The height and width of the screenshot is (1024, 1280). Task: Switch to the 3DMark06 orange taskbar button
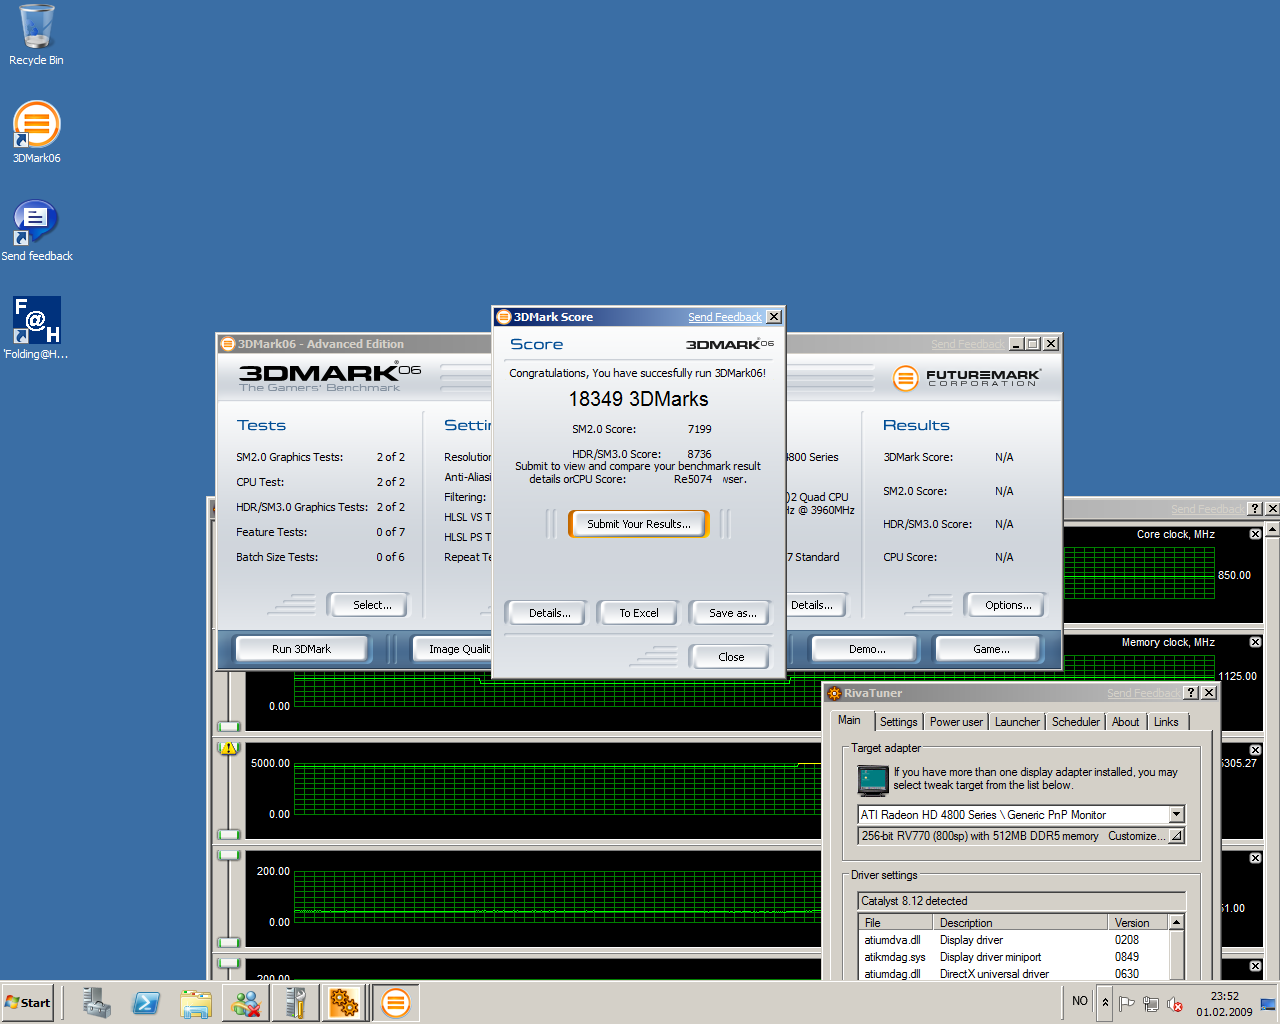tap(396, 1003)
